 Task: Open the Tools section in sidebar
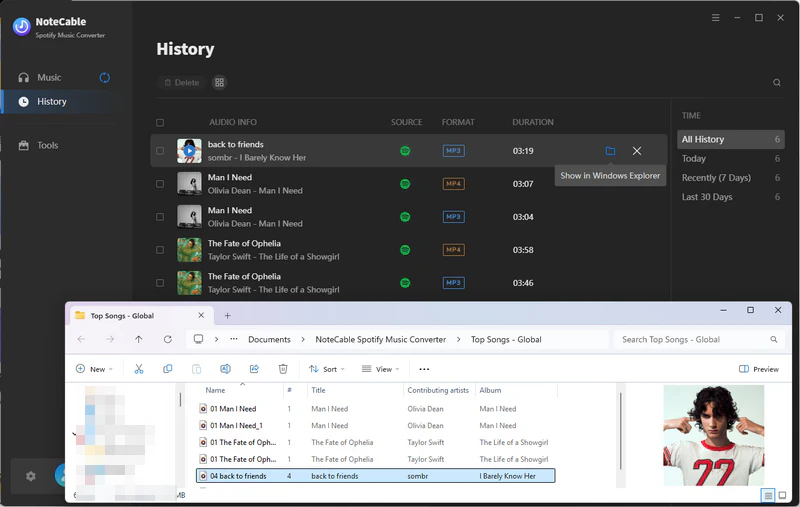[x=47, y=145]
